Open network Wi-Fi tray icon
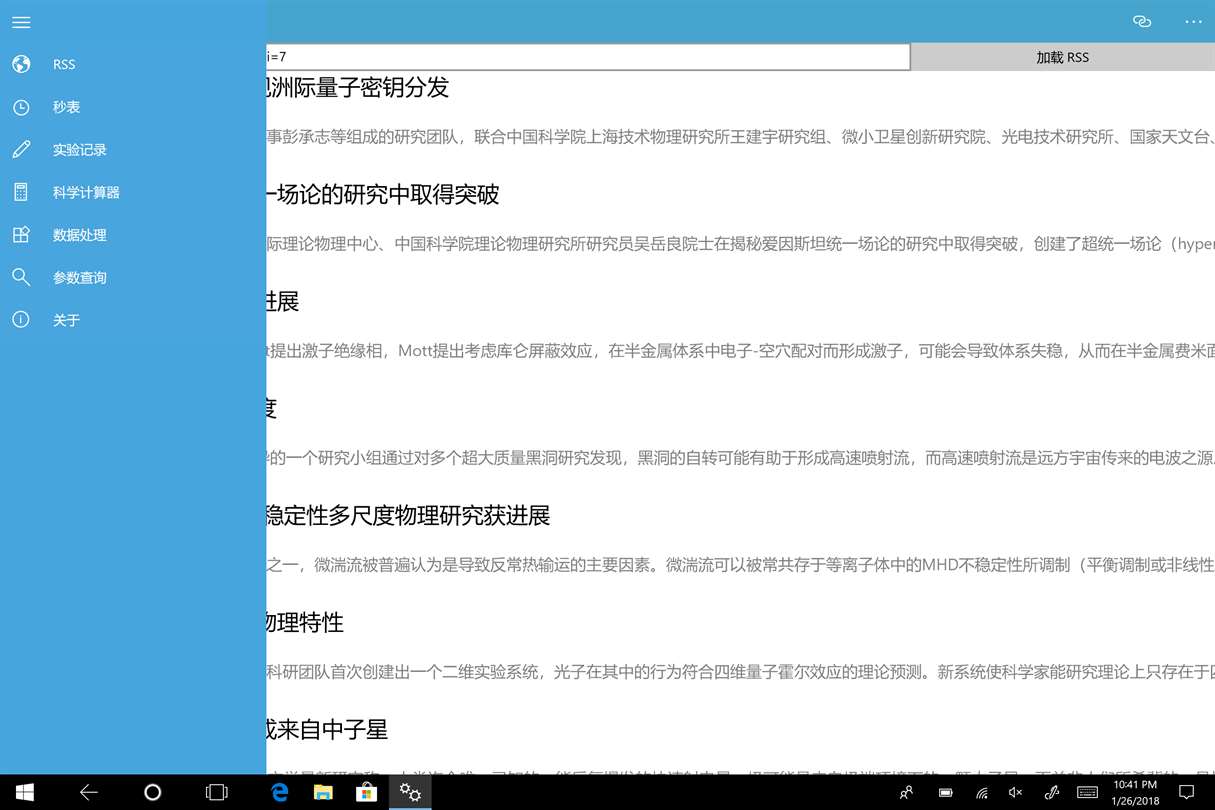Screen dimensions: 1215x810 [982, 792]
